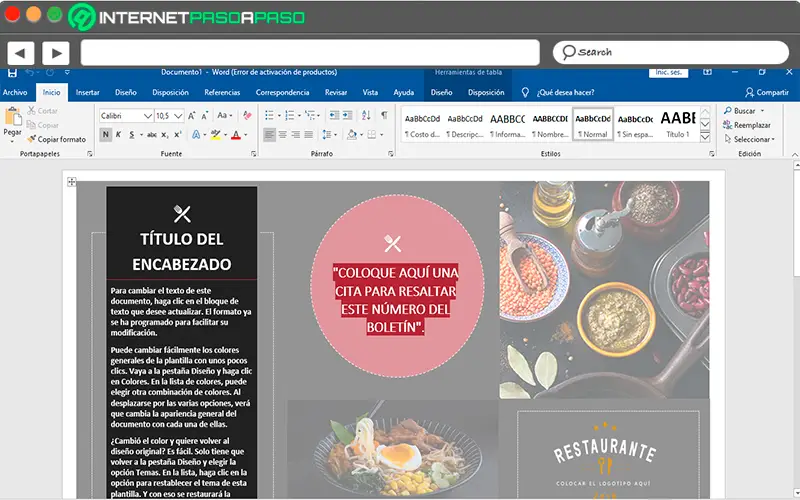Insert a numbered list
800x500 pixels.
pos(289,116)
